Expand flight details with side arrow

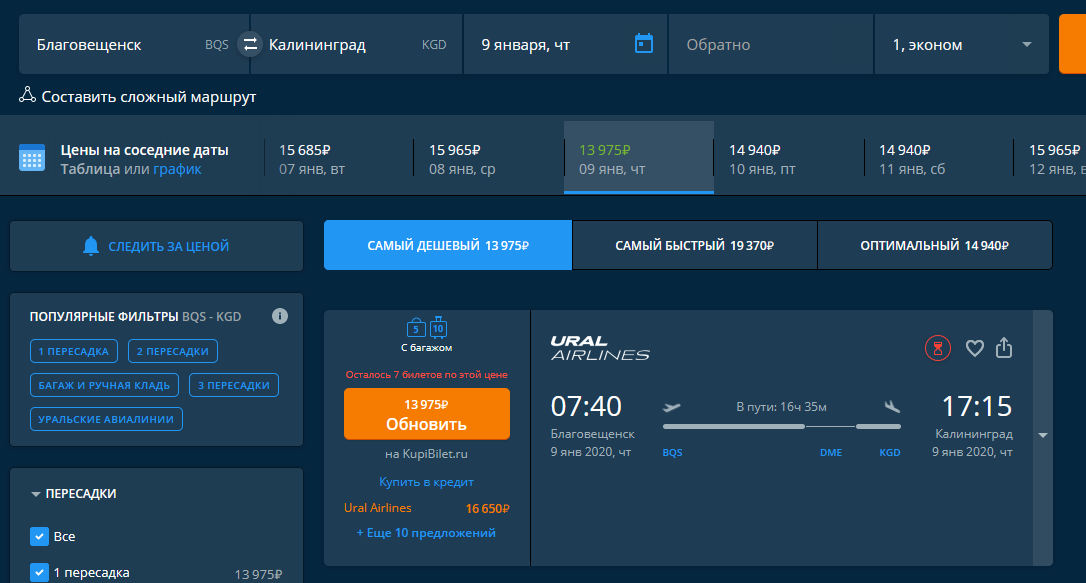pyautogui.click(x=1043, y=435)
